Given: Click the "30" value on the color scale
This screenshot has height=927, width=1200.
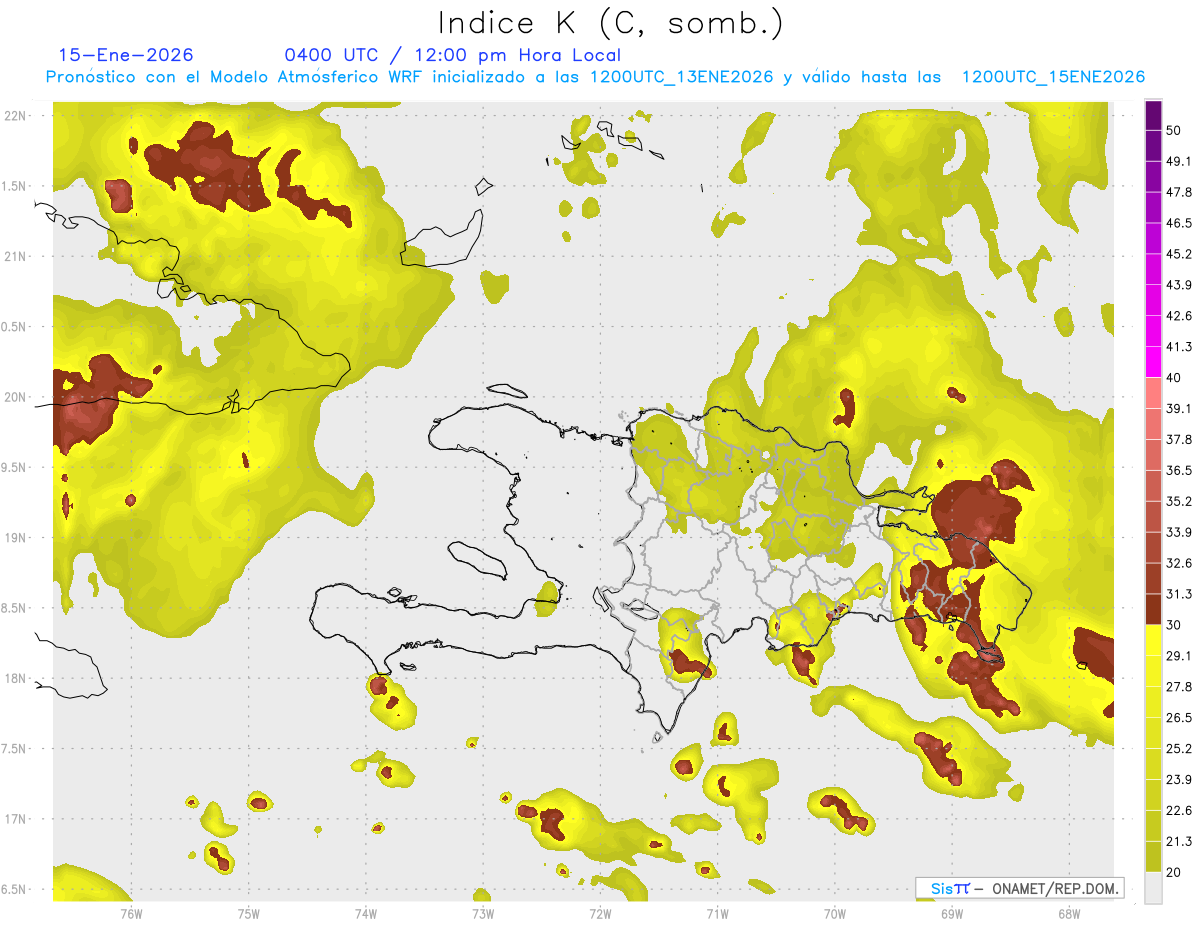Looking at the screenshot, I should click(x=1174, y=625).
